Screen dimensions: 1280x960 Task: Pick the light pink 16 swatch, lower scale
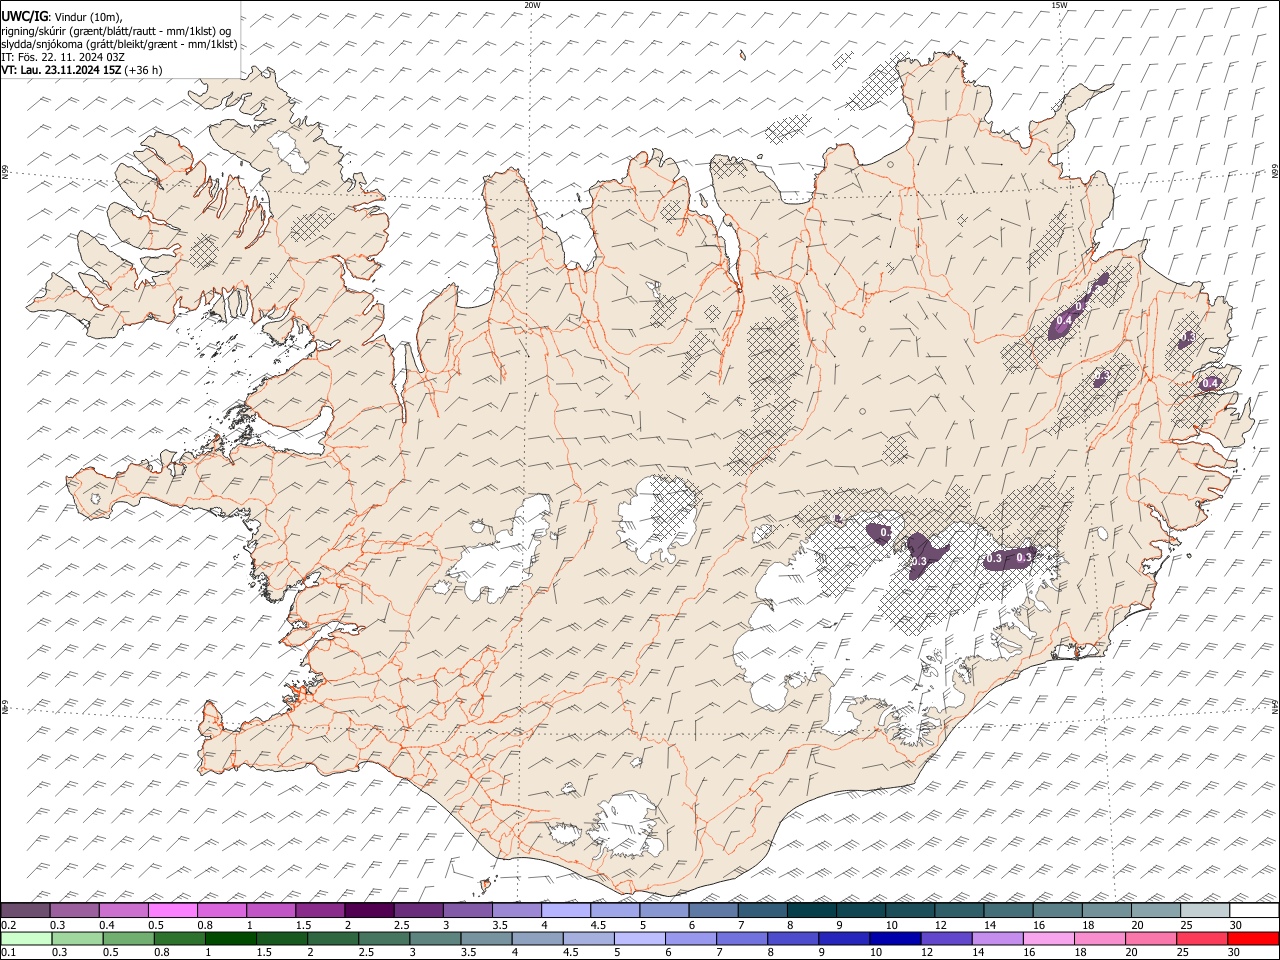(1049, 938)
